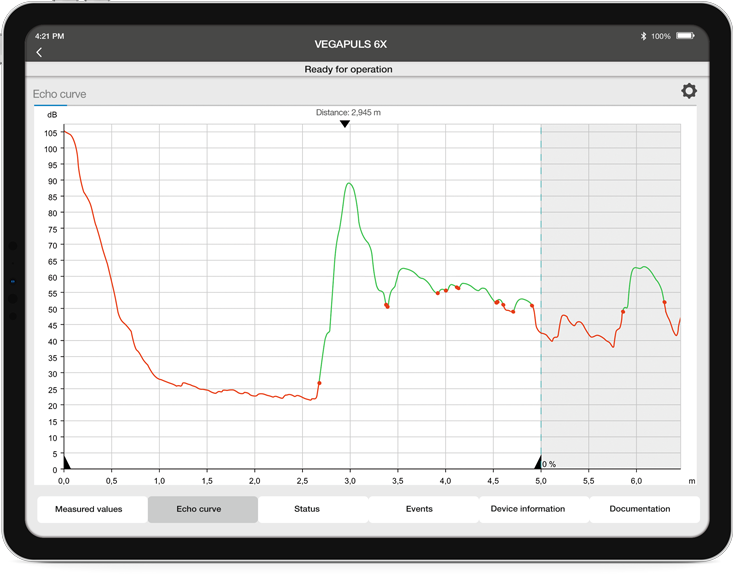
Task: Open the settings gear icon
Action: 689,91
